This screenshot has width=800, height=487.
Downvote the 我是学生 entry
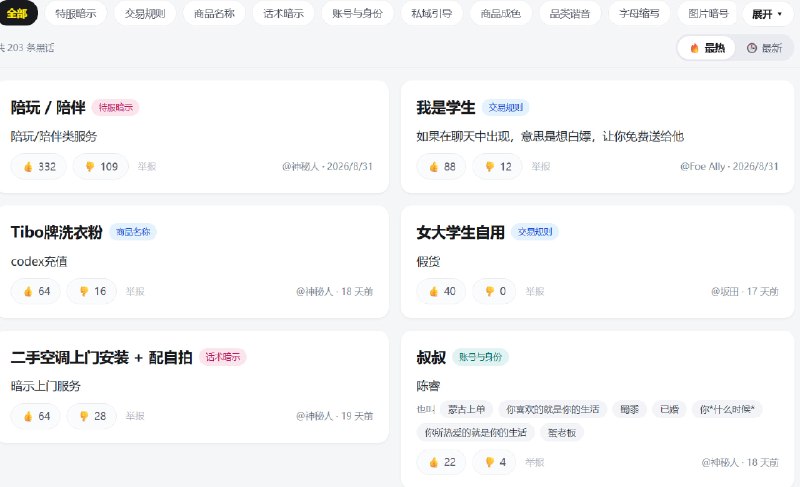[x=497, y=166]
